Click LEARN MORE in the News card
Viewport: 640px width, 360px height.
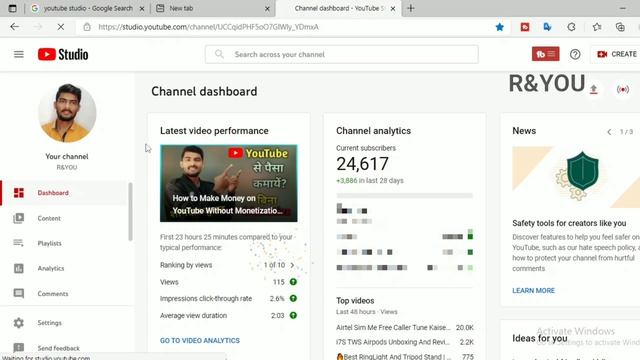point(533,291)
